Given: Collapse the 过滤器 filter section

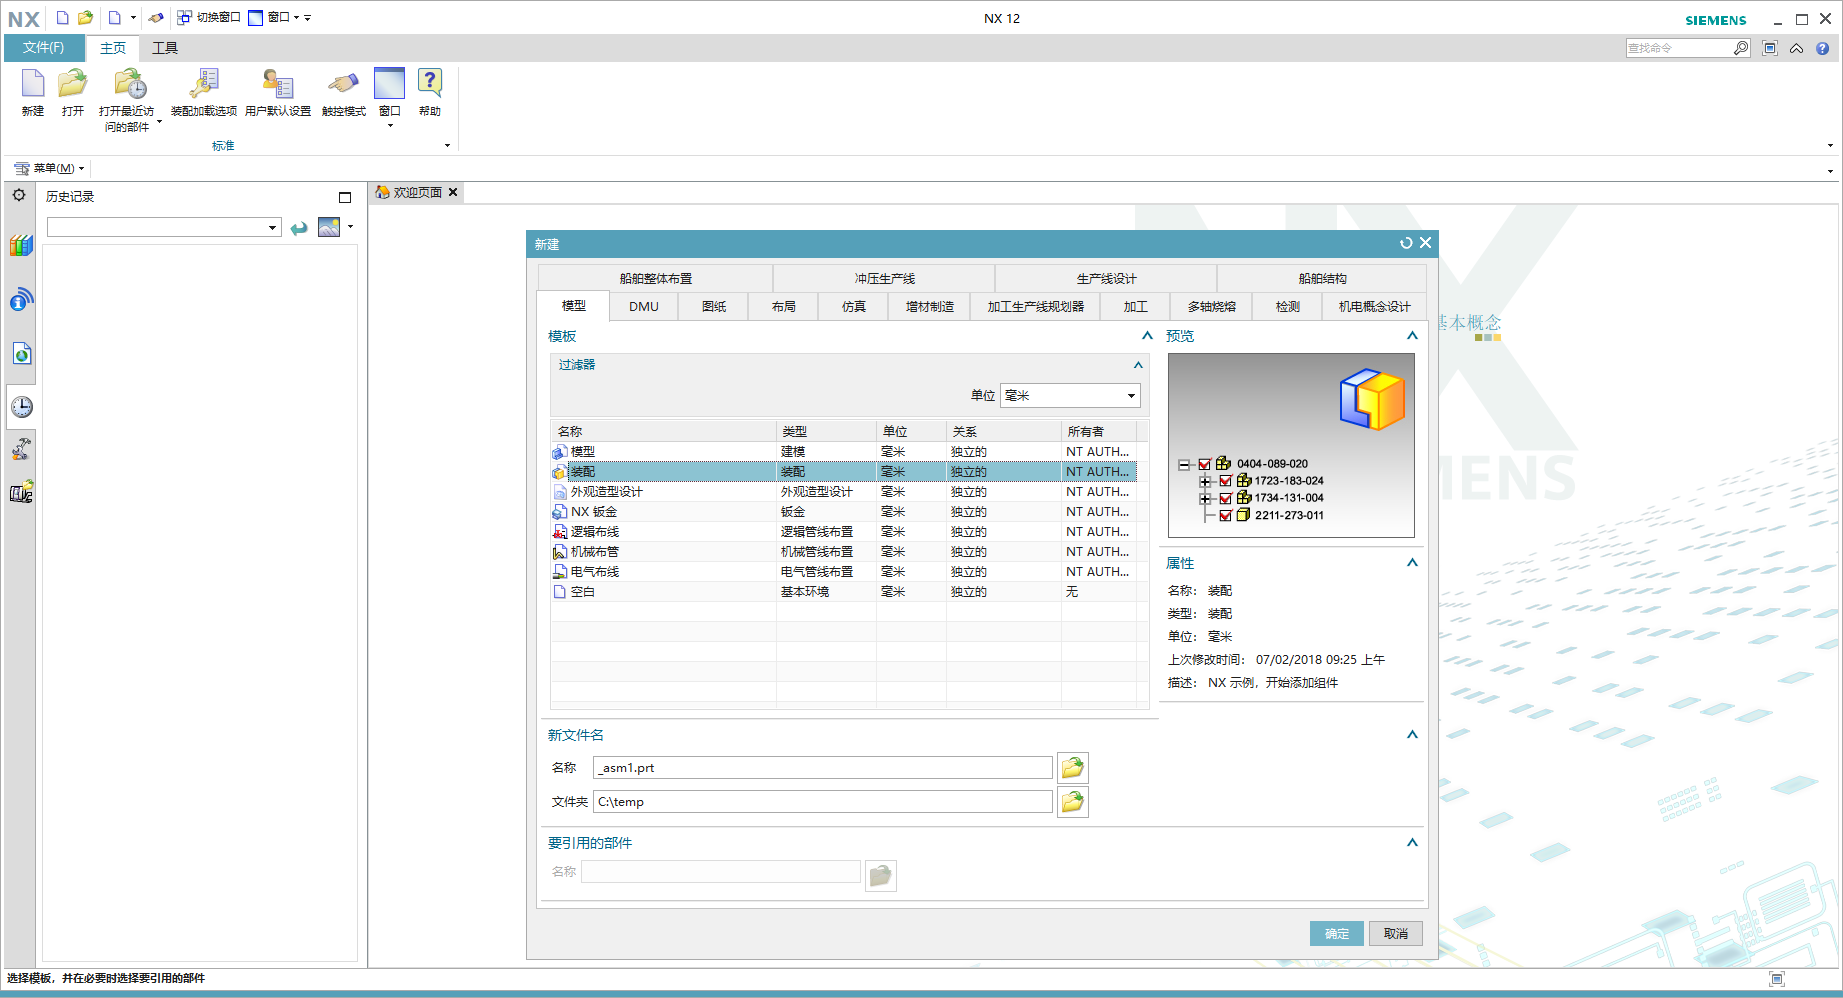Looking at the screenshot, I should (1138, 365).
